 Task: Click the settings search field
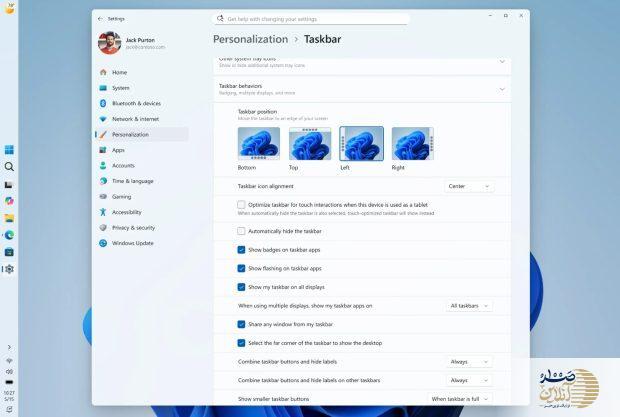311,19
